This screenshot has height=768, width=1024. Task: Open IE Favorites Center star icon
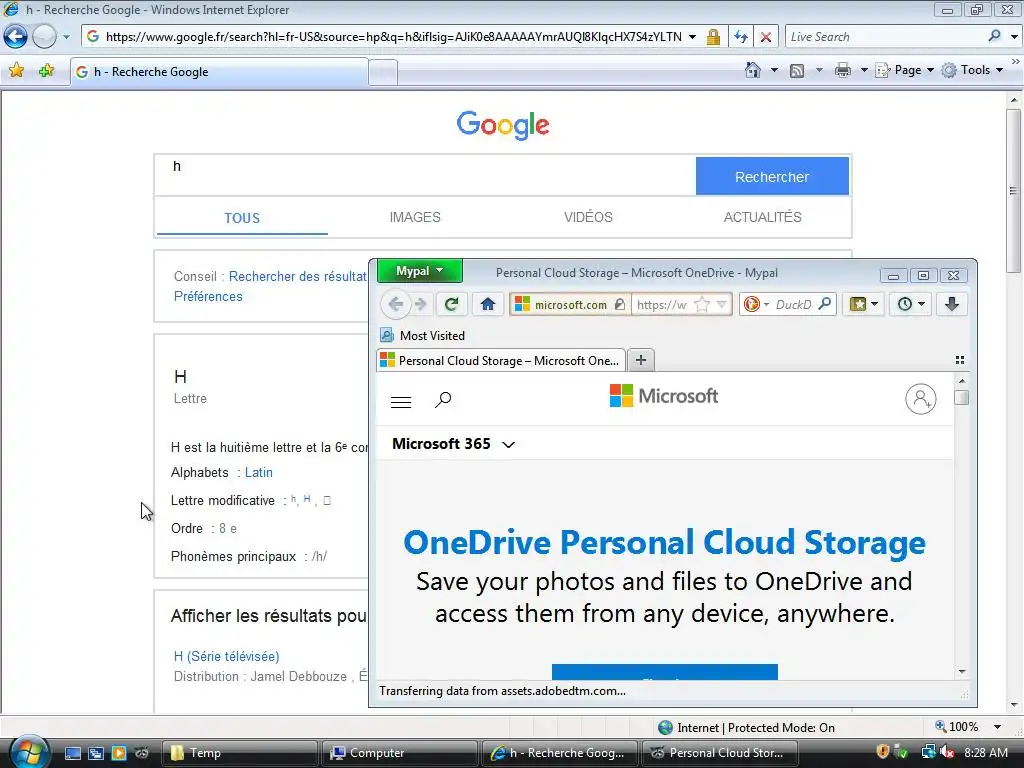16,71
